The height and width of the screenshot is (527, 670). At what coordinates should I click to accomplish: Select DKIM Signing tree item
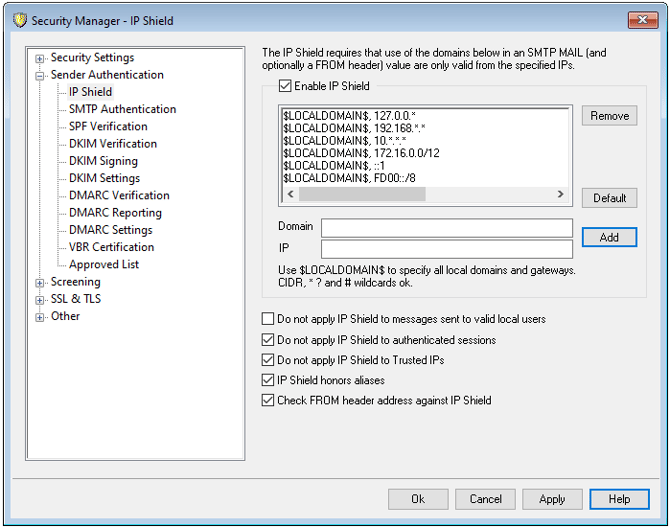pyautogui.click(x=103, y=161)
